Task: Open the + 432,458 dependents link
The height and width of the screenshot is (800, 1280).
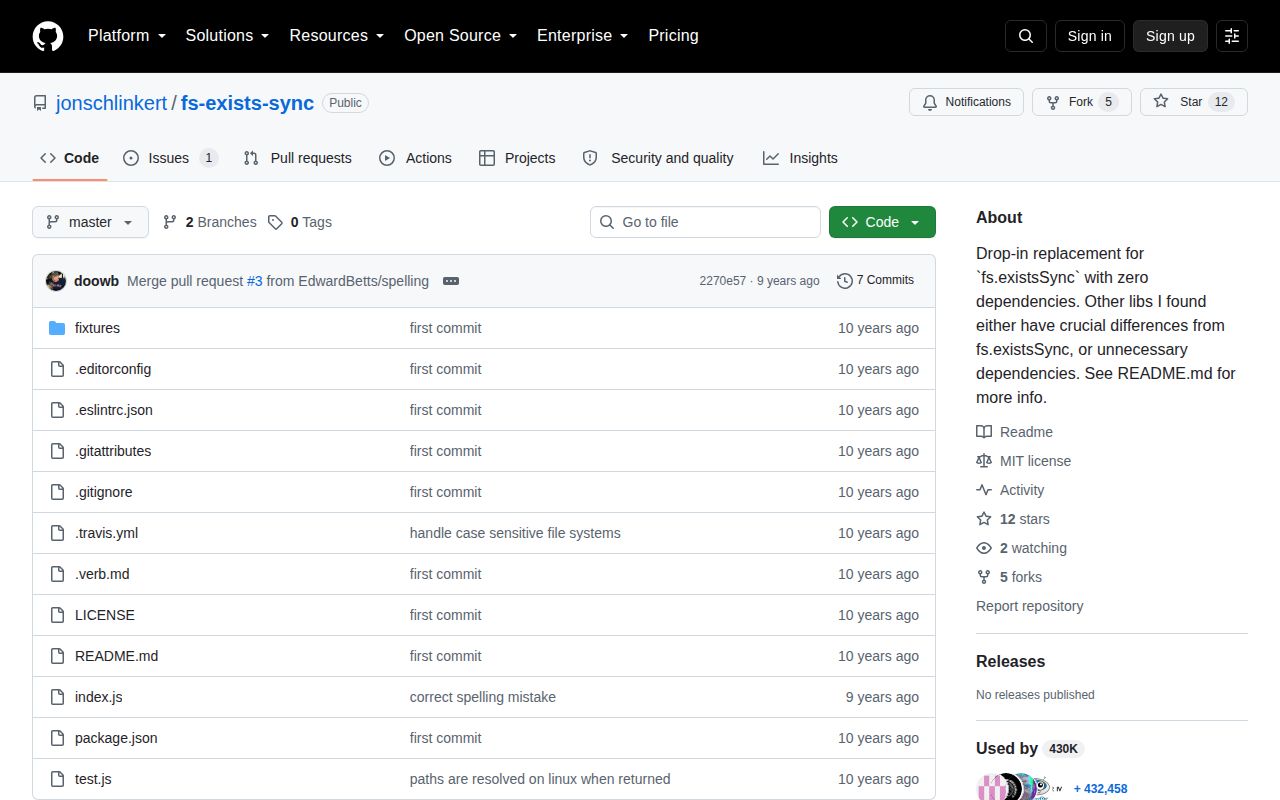Action: [1100, 789]
